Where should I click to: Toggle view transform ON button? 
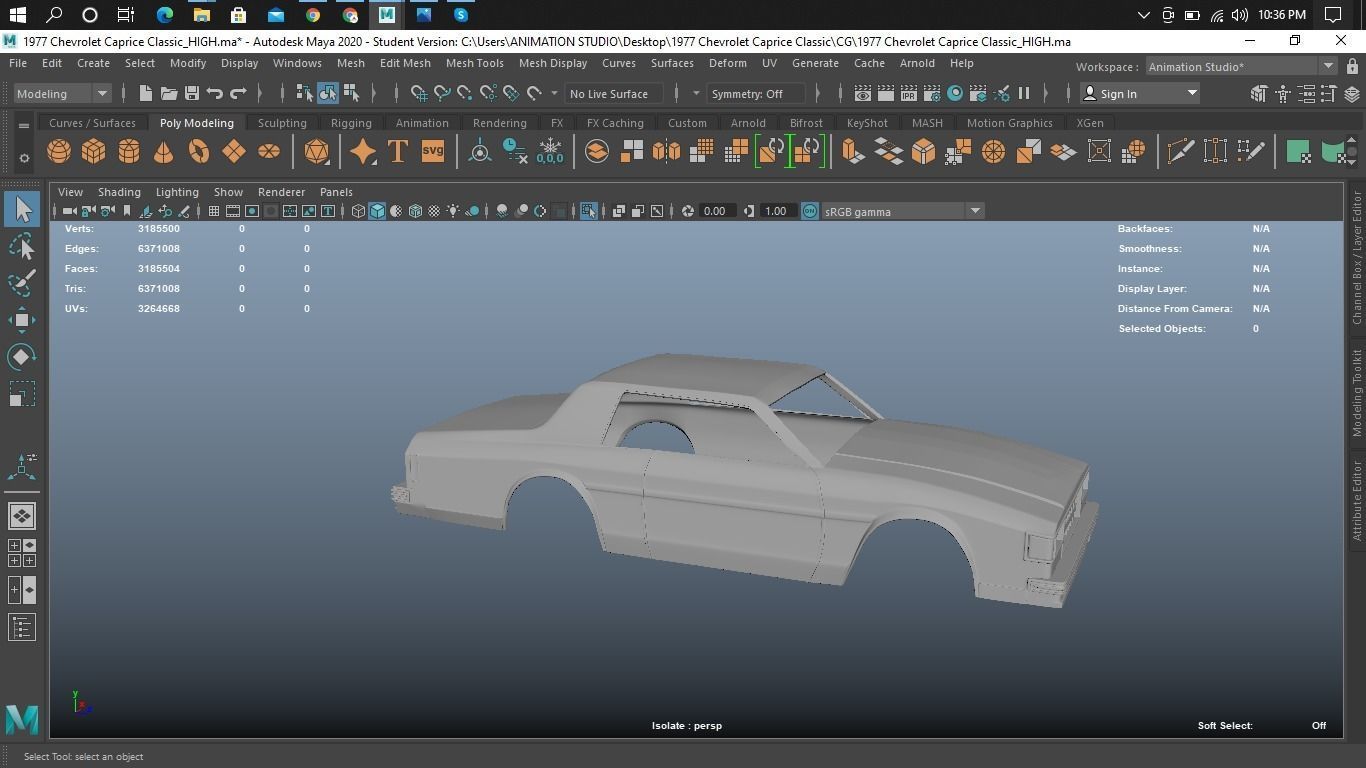(810, 211)
